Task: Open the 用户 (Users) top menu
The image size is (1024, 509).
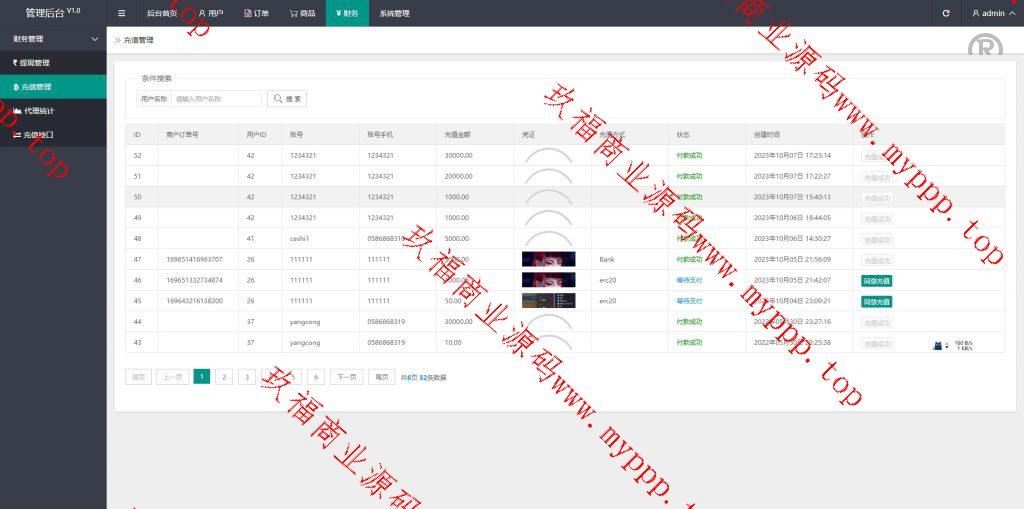Action: 210,13
